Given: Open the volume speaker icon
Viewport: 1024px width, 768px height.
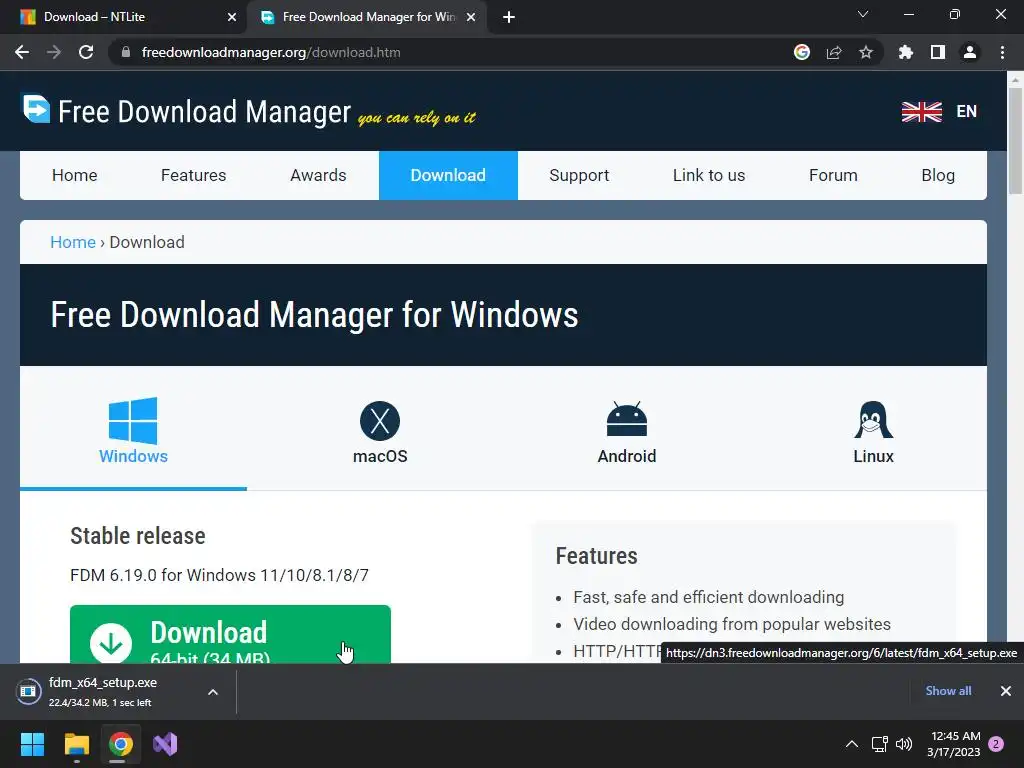Looking at the screenshot, I should point(904,744).
